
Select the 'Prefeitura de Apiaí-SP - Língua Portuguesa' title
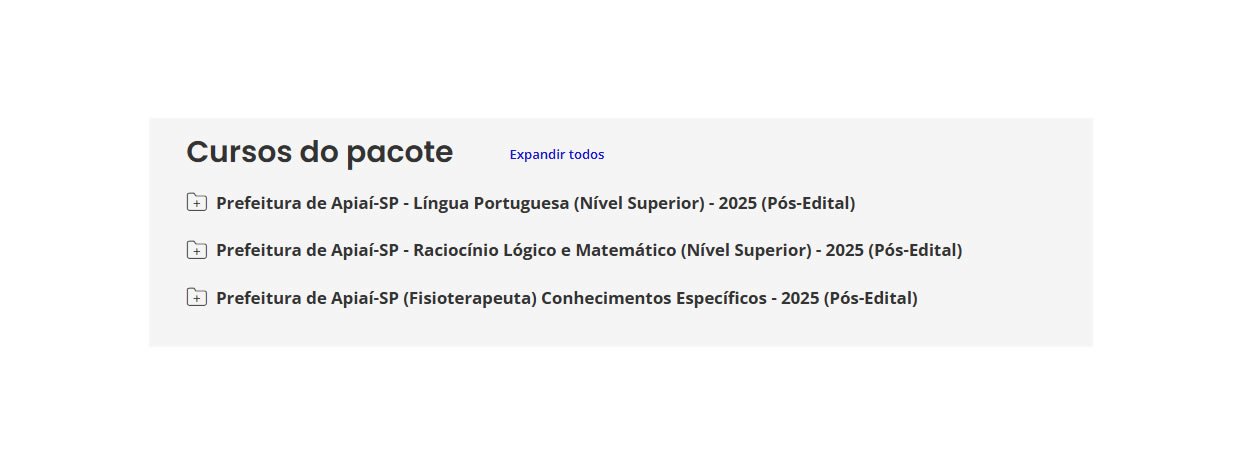pyautogui.click(x=535, y=203)
